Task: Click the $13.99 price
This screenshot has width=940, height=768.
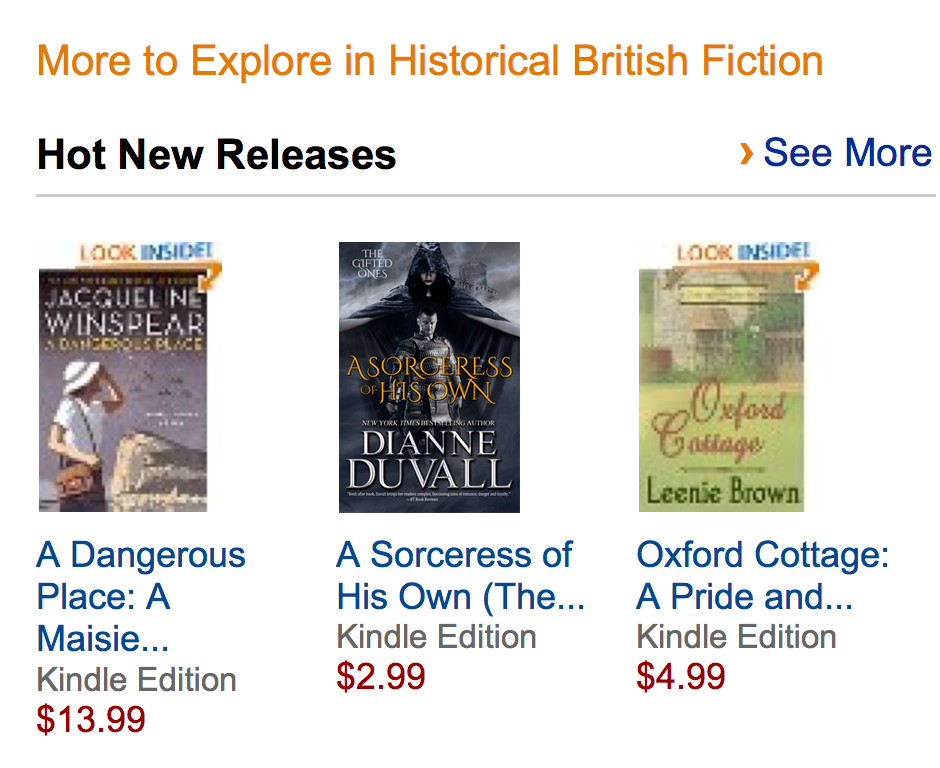Action: click(x=91, y=719)
